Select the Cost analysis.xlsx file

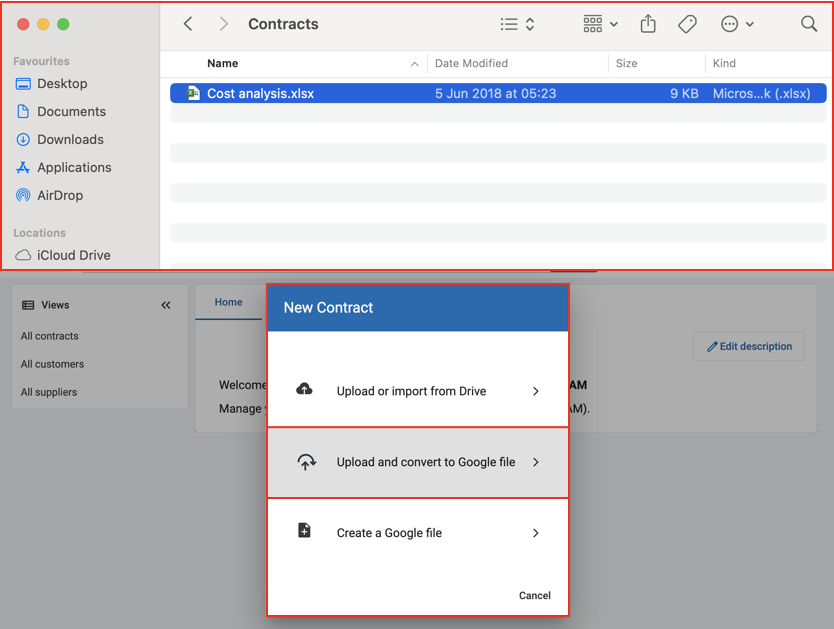pos(498,94)
